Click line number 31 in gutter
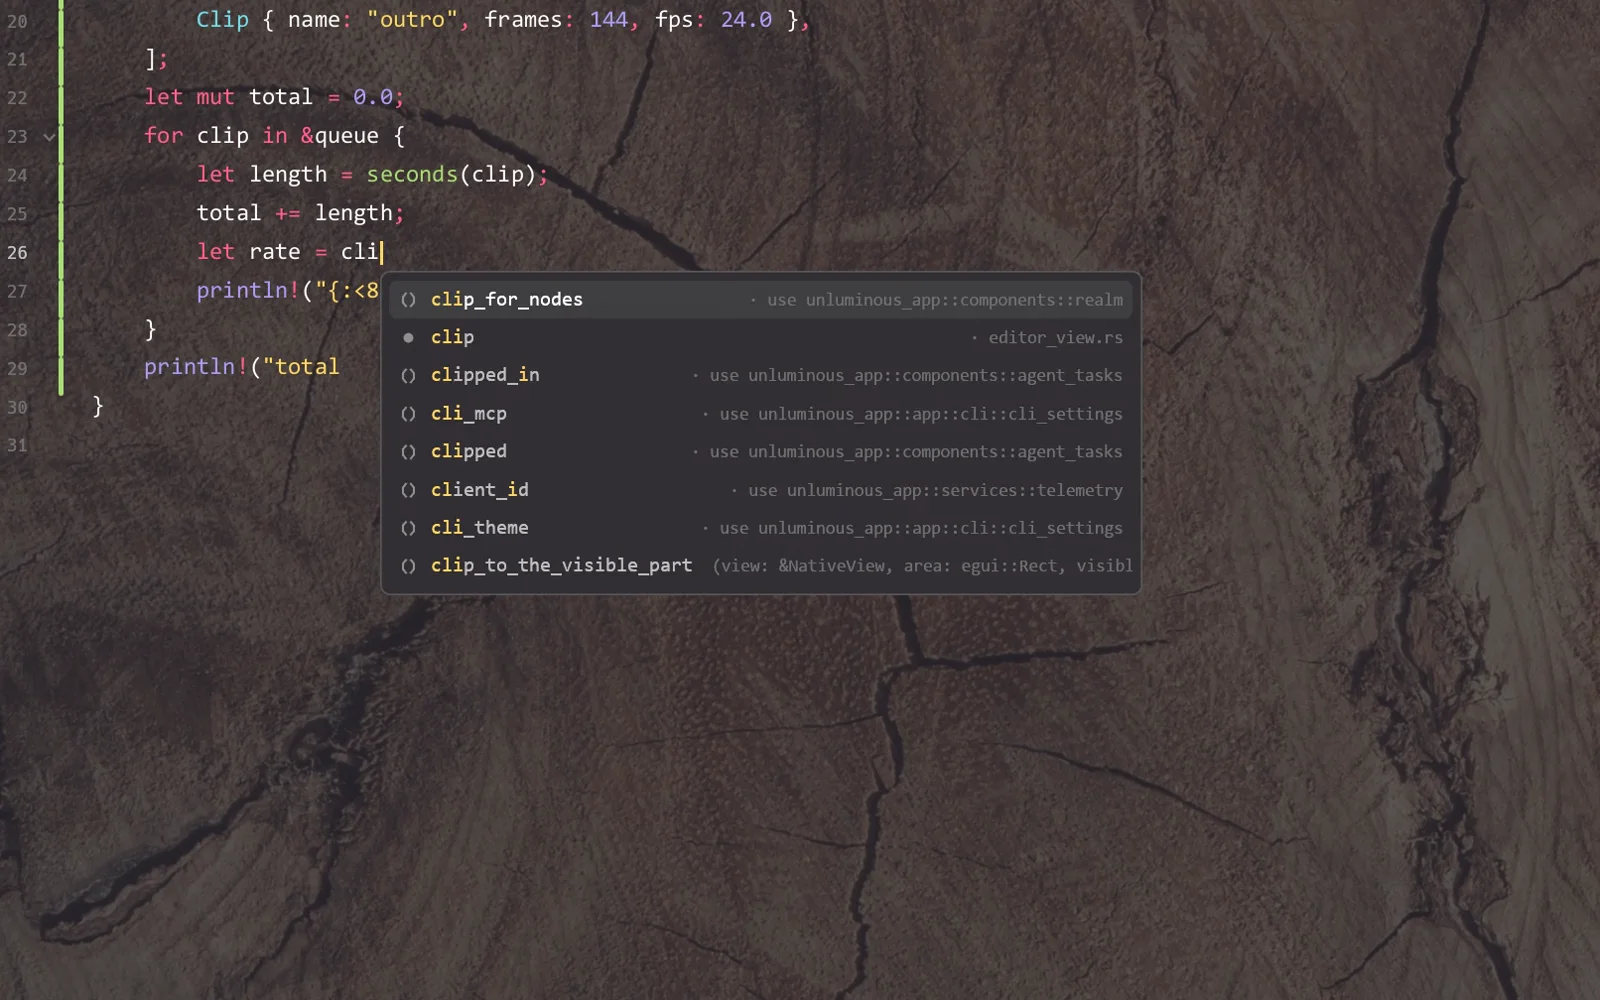1600x1000 pixels. point(18,445)
